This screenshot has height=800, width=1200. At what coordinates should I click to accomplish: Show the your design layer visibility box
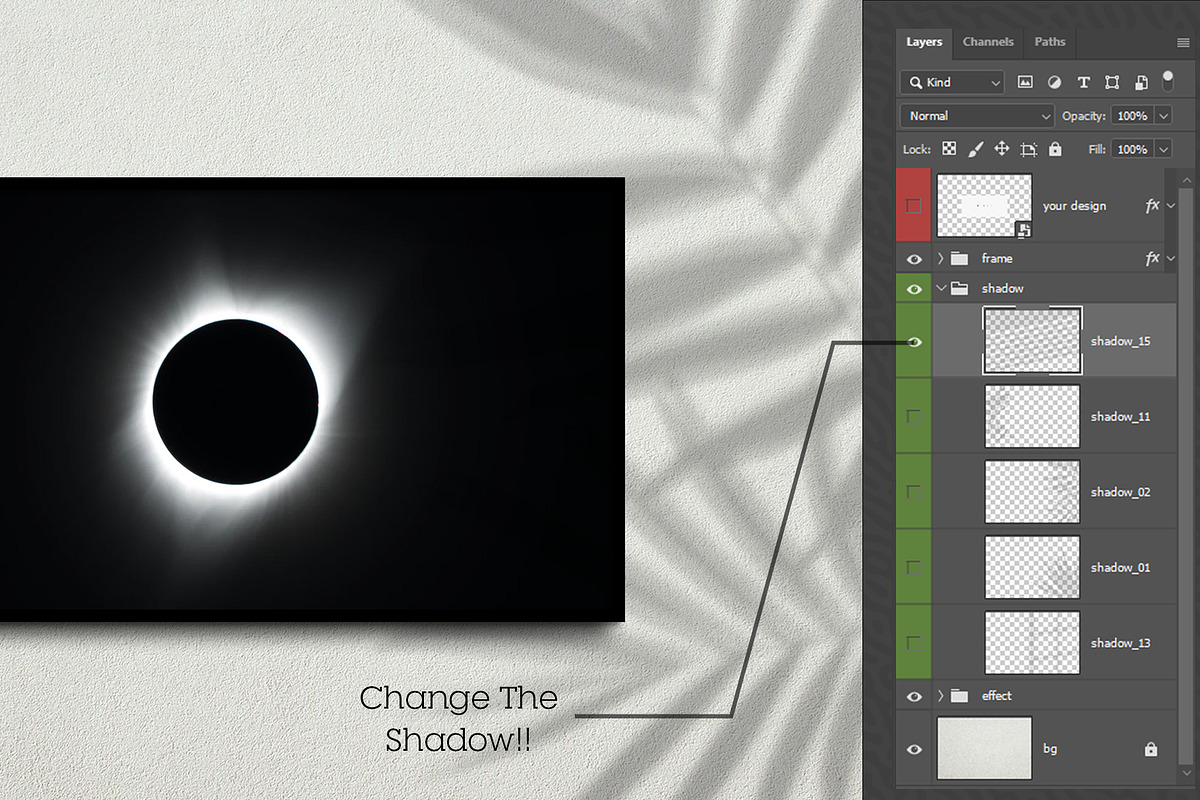(913, 206)
